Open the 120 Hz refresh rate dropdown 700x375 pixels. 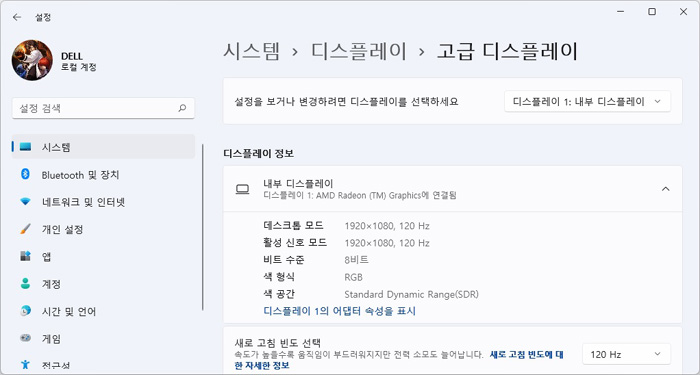pos(626,354)
